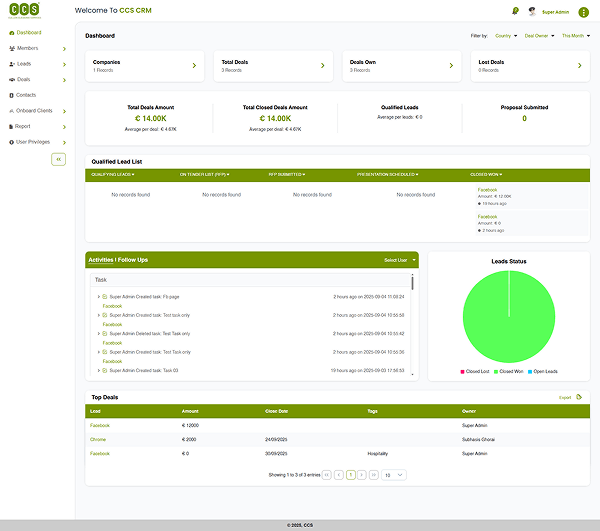600x531 pixels.
Task: Collapse the sidebar with the double-arrow button
Action: tap(58, 159)
